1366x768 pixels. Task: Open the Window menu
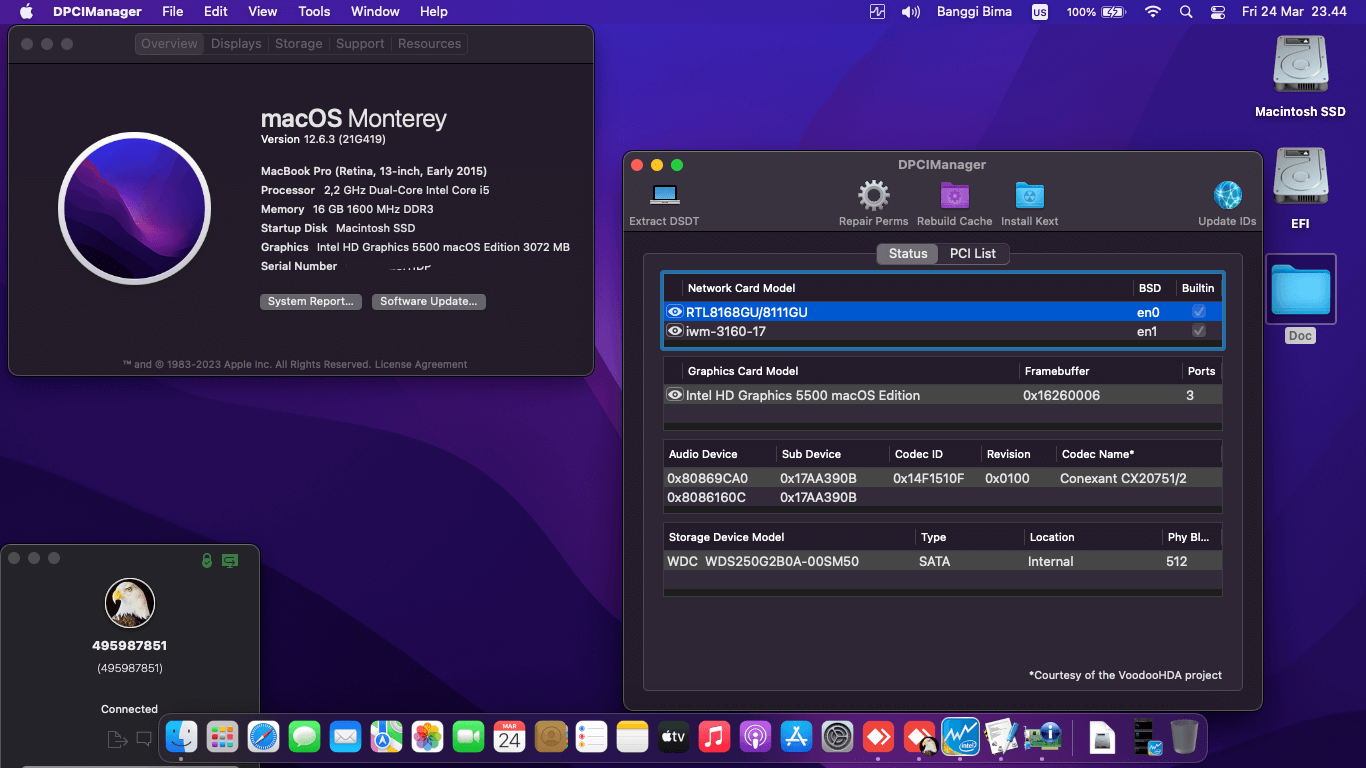[x=375, y=12]
